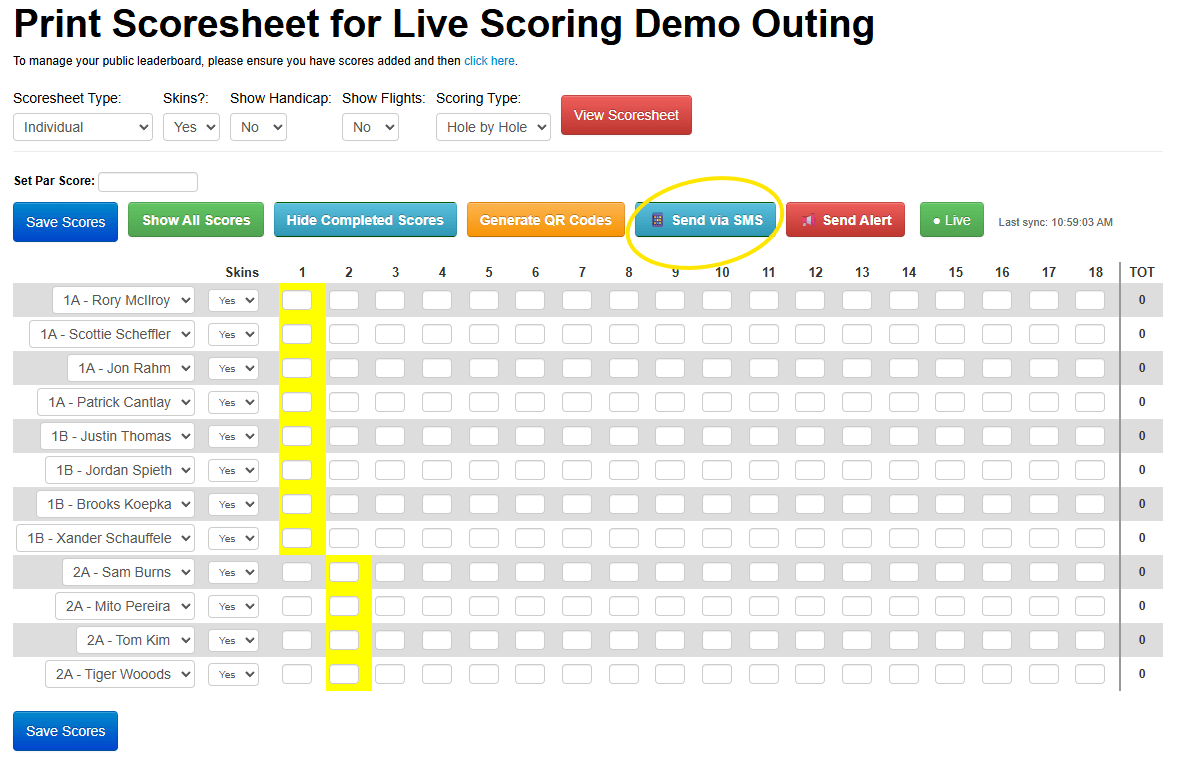Click Rory McIlroy's hole 1 score box
Screen dimensions: 1182x766
(x=297, y=300)
